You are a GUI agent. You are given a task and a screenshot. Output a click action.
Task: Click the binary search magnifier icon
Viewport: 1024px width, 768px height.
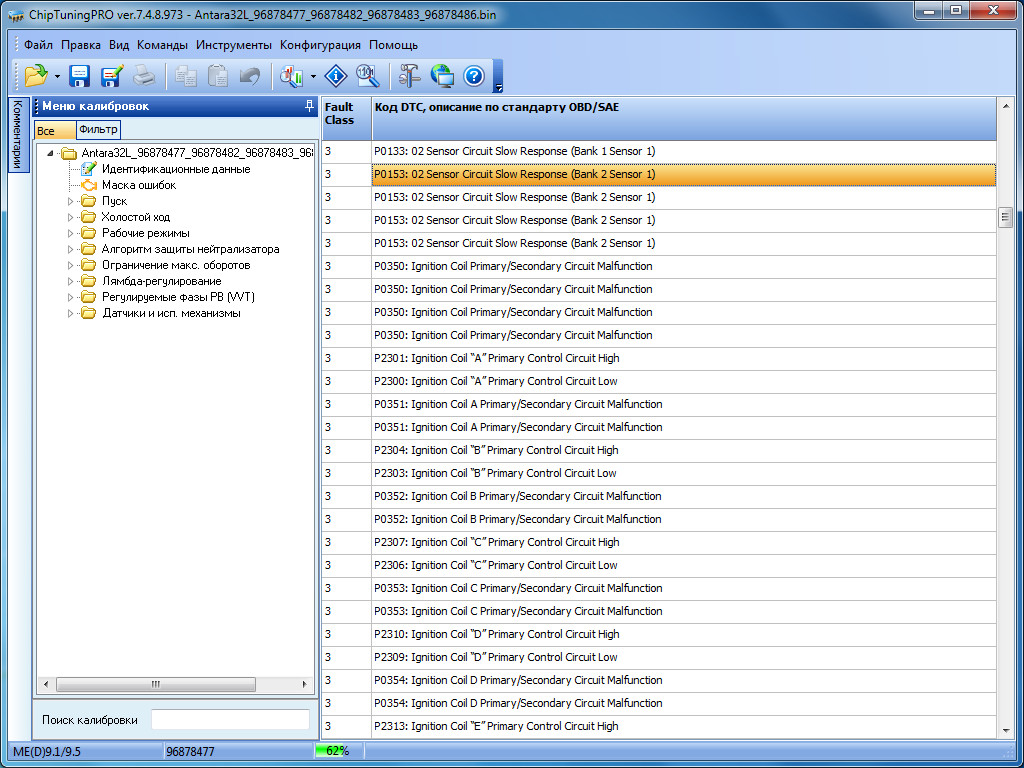[367, 76]
